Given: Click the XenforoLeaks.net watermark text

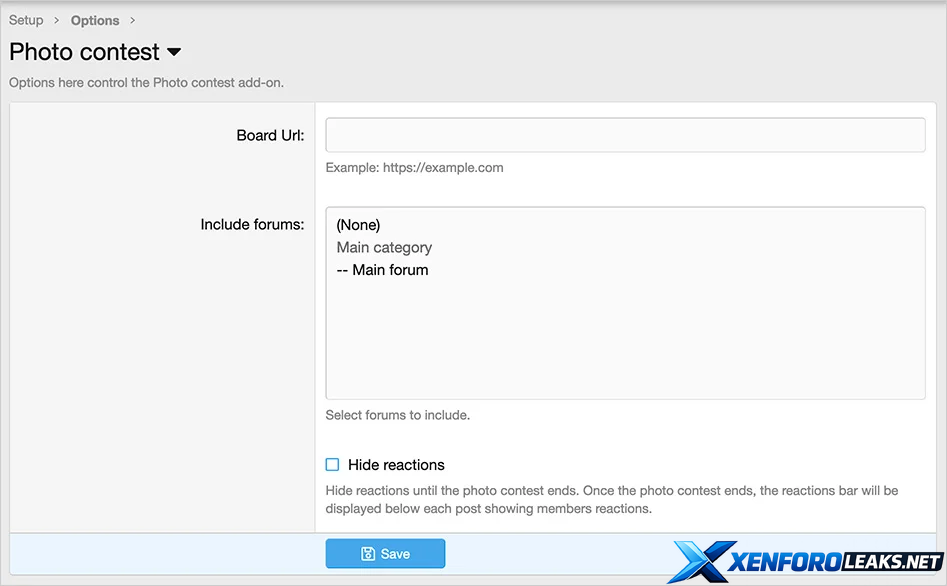Looking at the screenshot, I should [835, 562].
